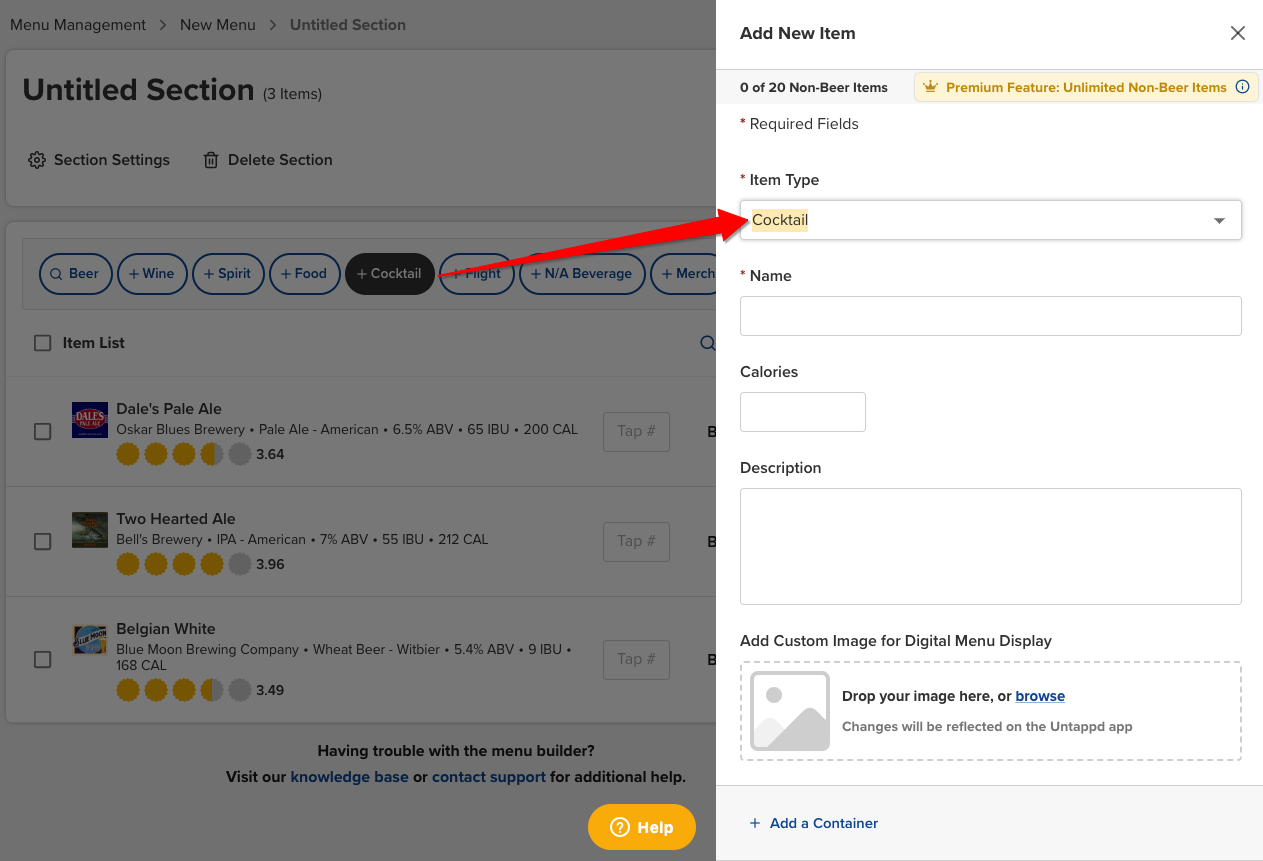
Task: Click Add a Container
Action: (814, 823)
